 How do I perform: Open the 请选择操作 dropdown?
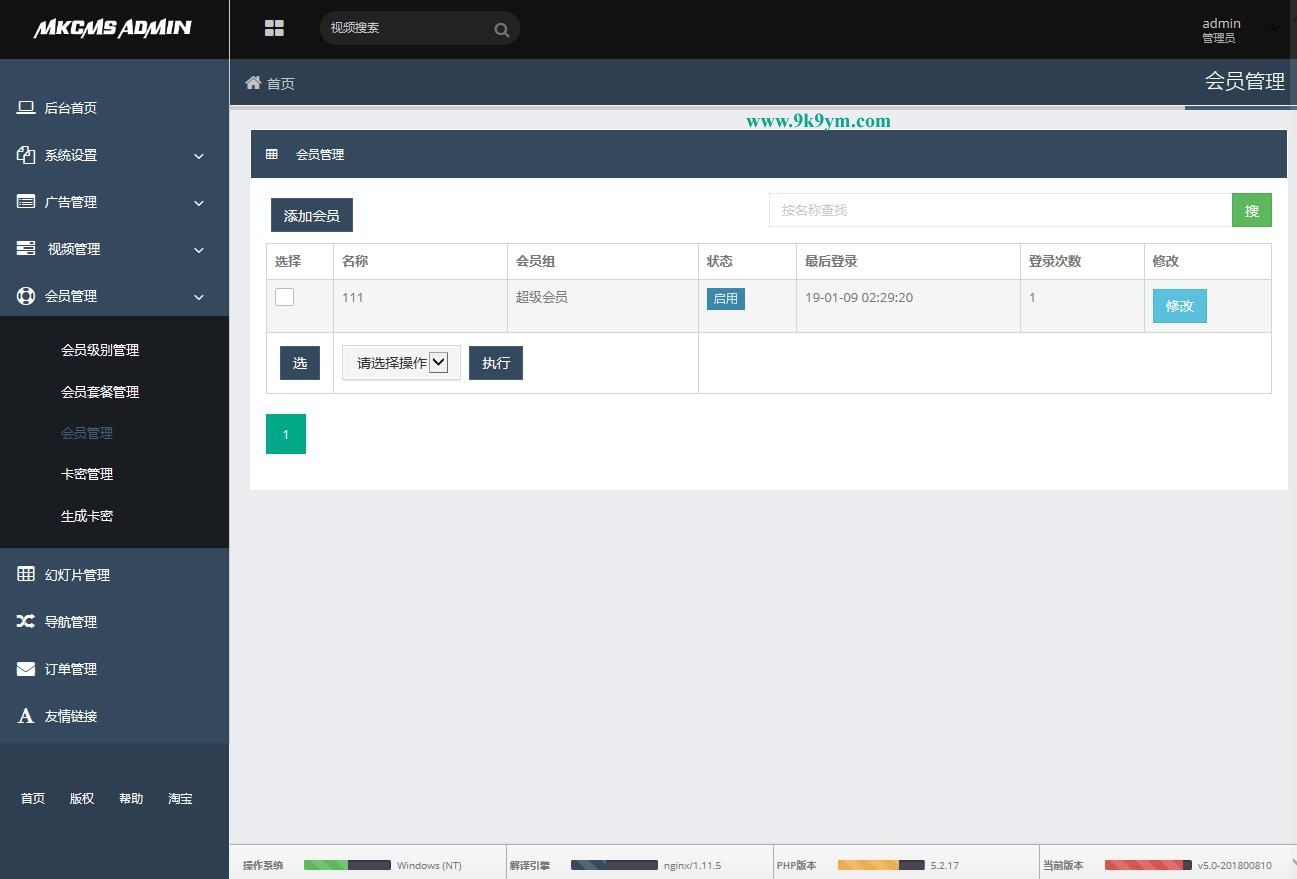401,363
